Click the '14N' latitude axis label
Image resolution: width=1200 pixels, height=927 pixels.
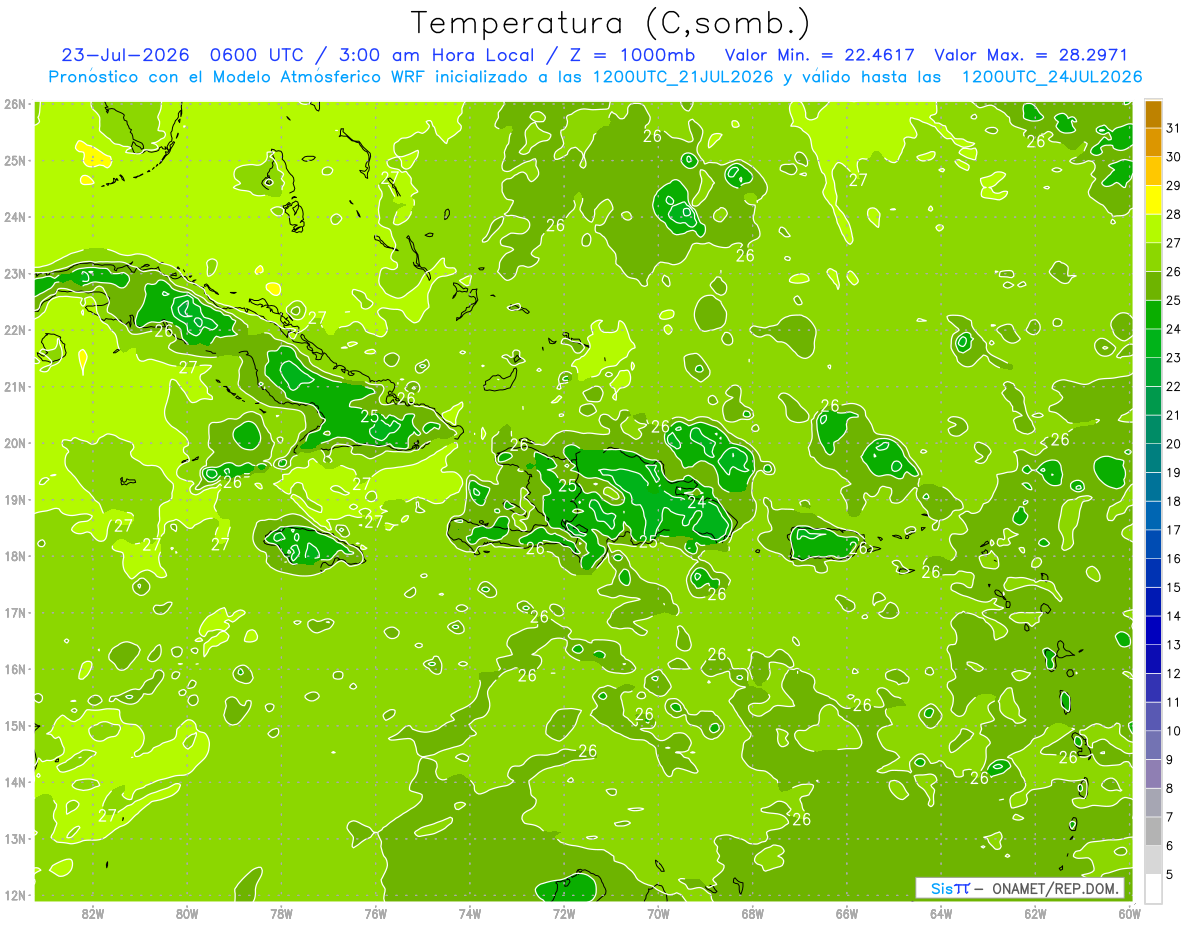pos(14,782)
